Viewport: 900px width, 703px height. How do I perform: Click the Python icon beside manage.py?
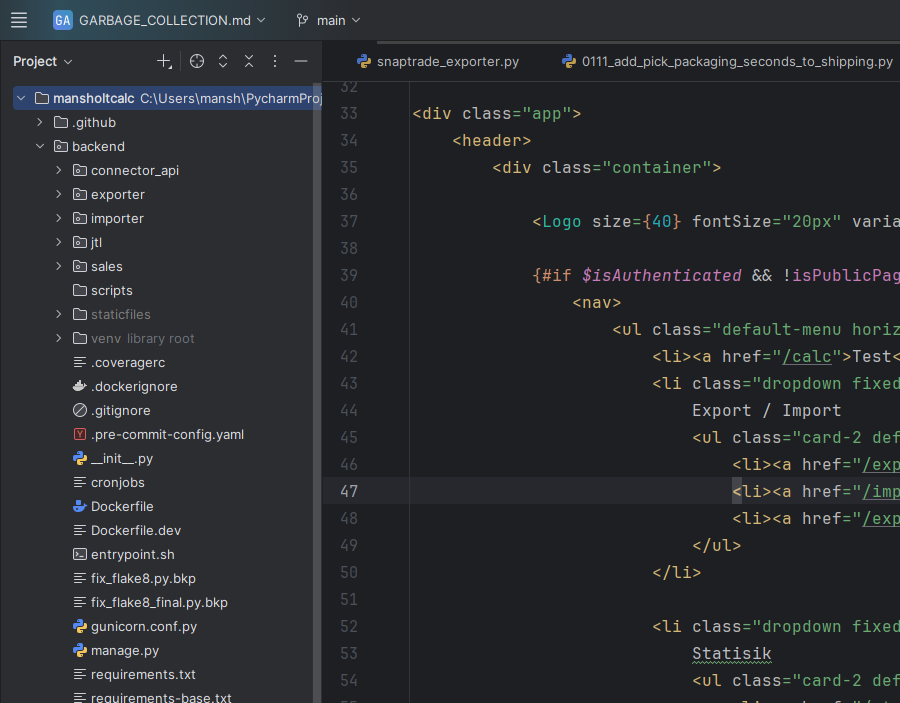pos(78,650)
